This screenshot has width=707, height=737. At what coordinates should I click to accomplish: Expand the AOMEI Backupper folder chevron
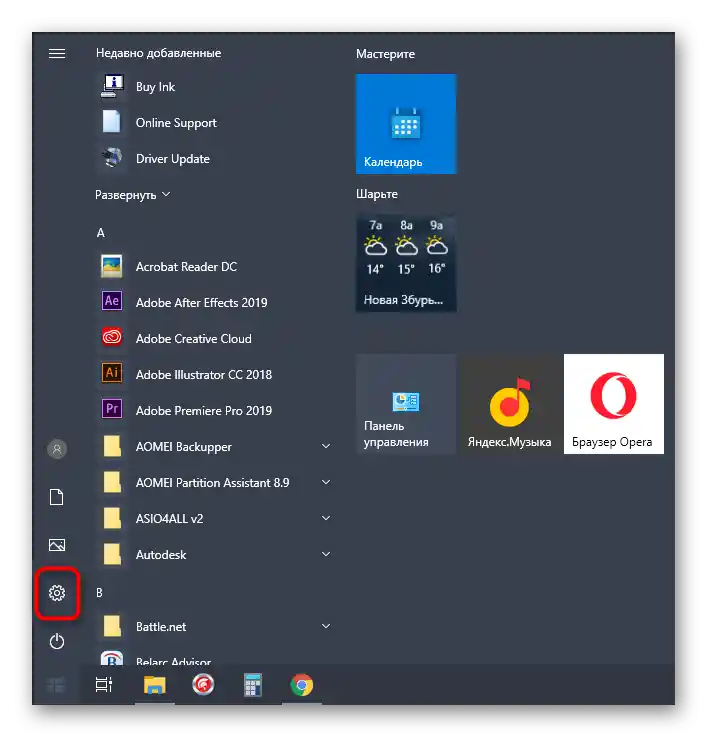coord(326,446)
